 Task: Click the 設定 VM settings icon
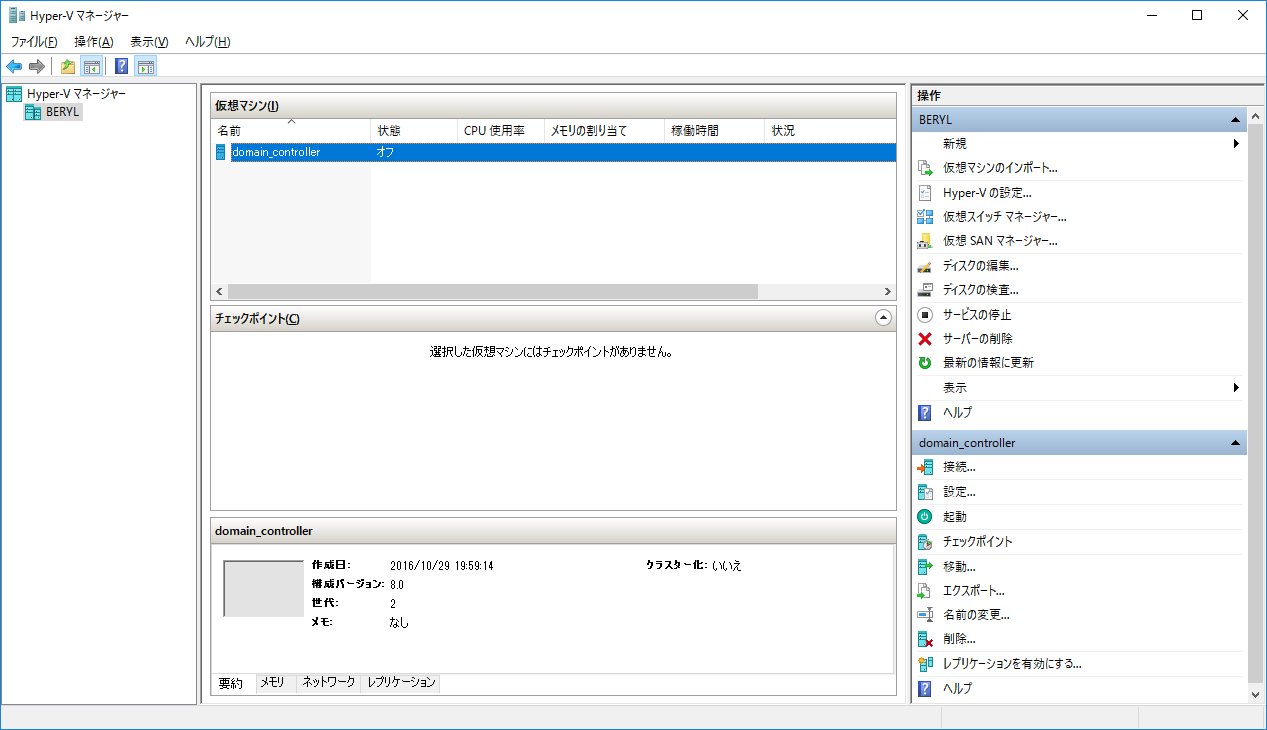point(925,492)
